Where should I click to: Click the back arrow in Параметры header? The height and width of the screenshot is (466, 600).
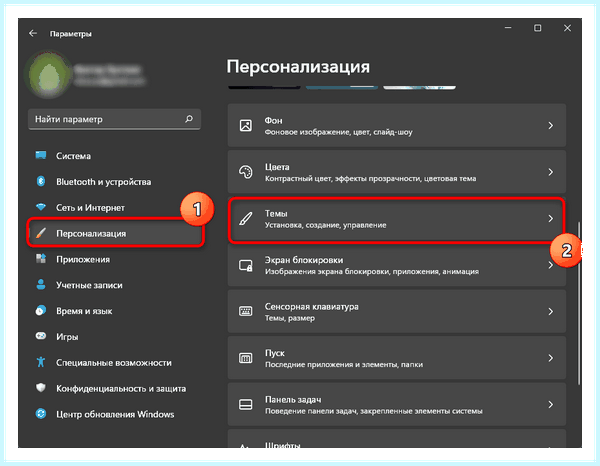[x=33, y=33]
